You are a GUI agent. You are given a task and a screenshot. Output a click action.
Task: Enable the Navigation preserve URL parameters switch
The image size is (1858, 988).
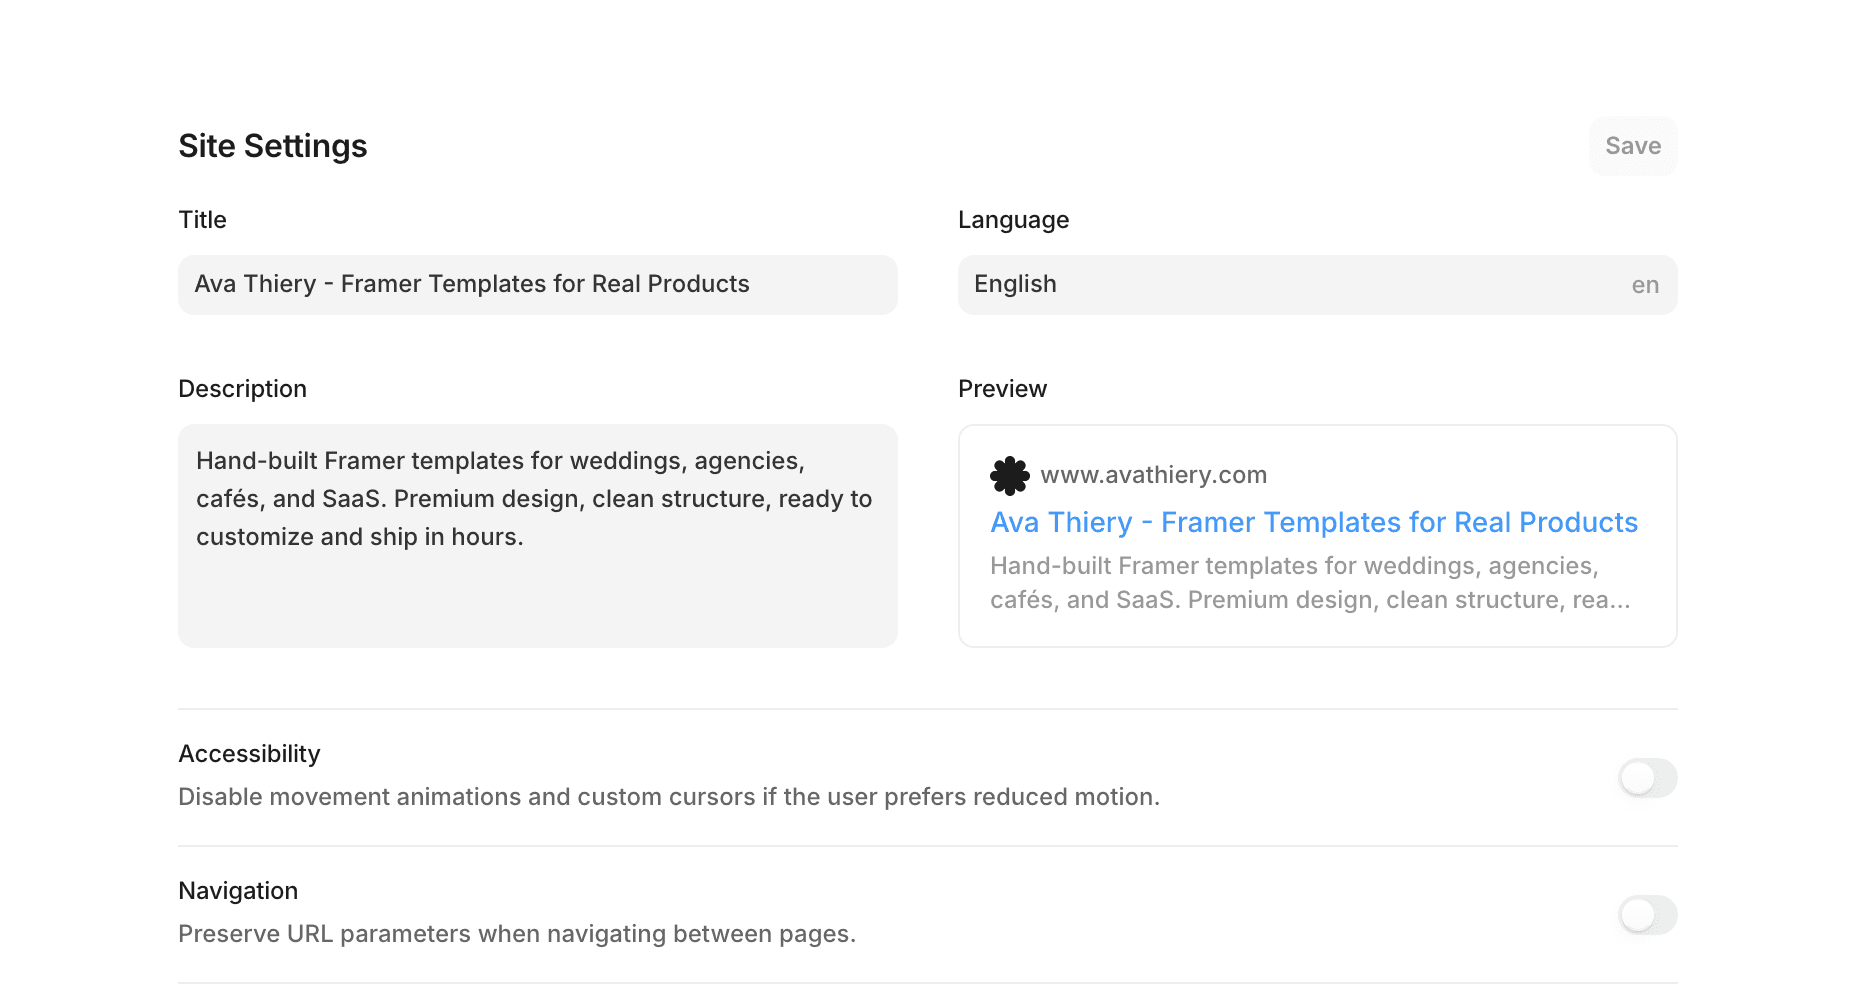click(x=1648, y=915)
